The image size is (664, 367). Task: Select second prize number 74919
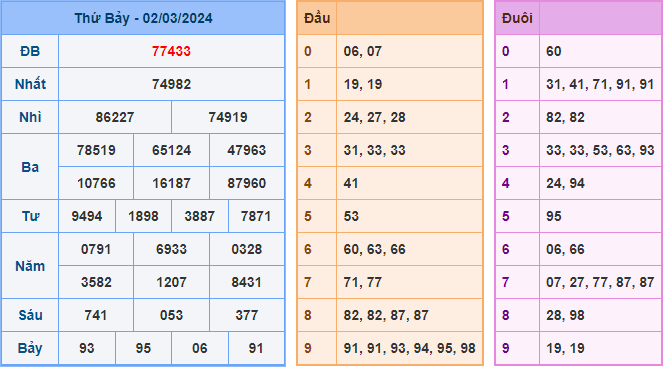pos(228,117)
